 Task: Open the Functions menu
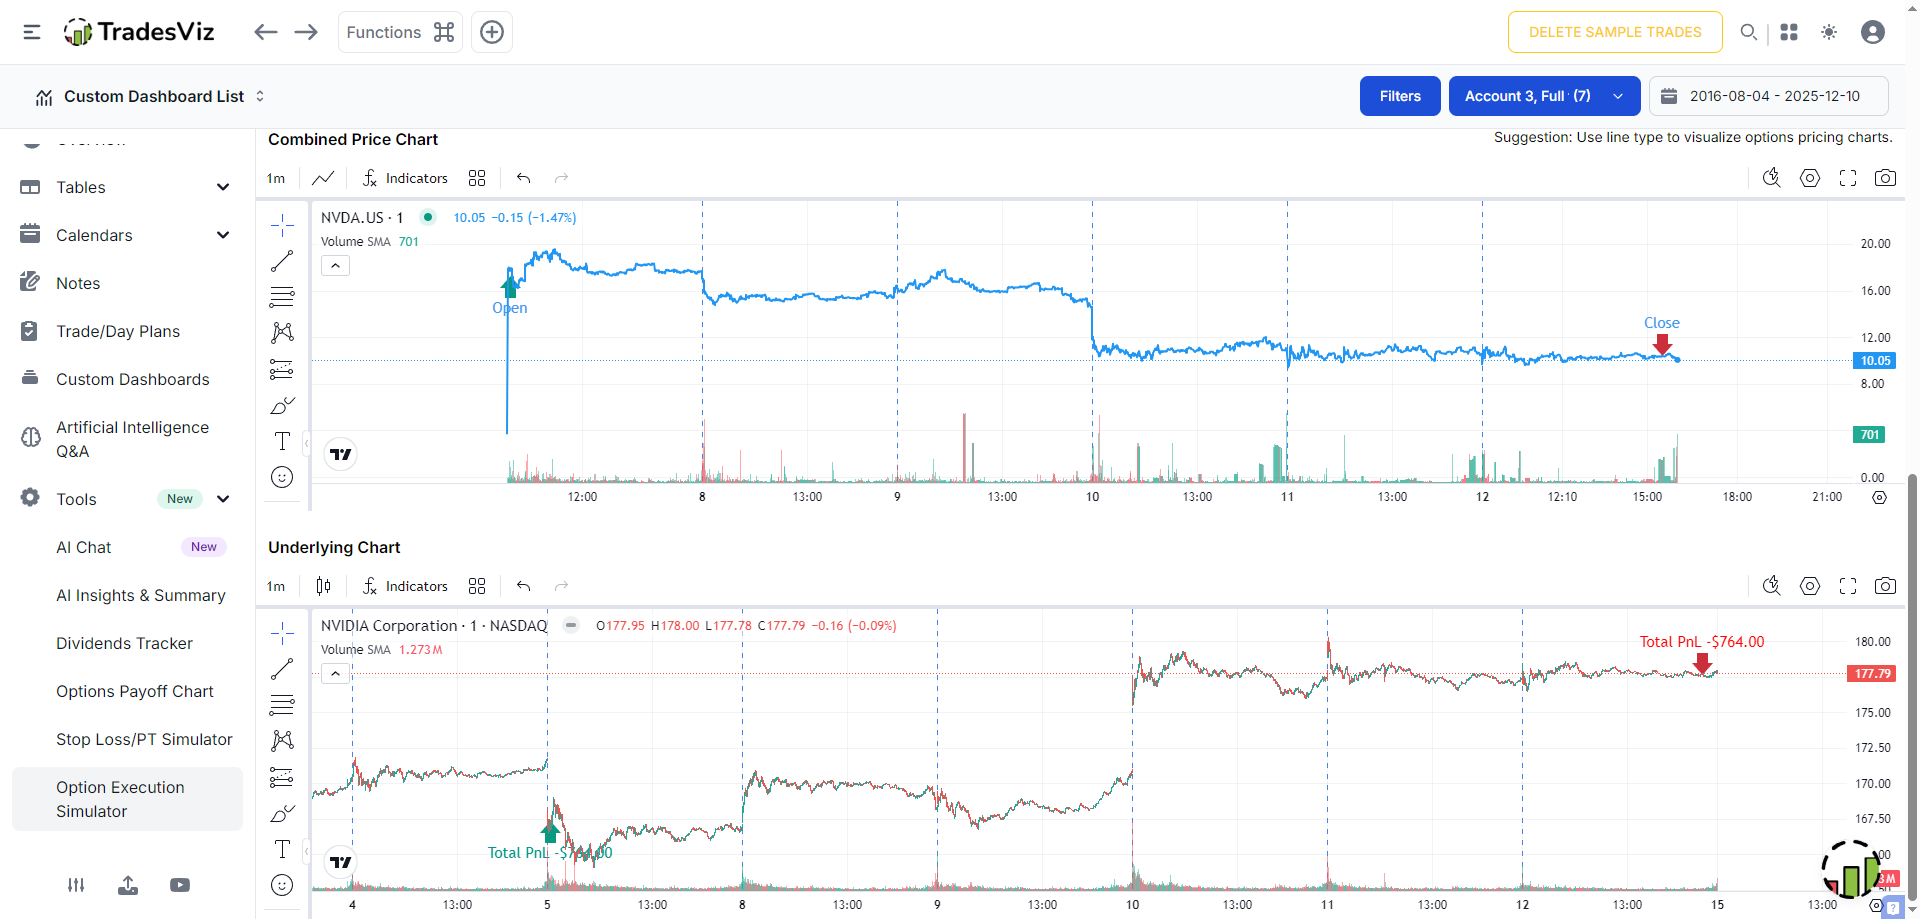[400, 32]
